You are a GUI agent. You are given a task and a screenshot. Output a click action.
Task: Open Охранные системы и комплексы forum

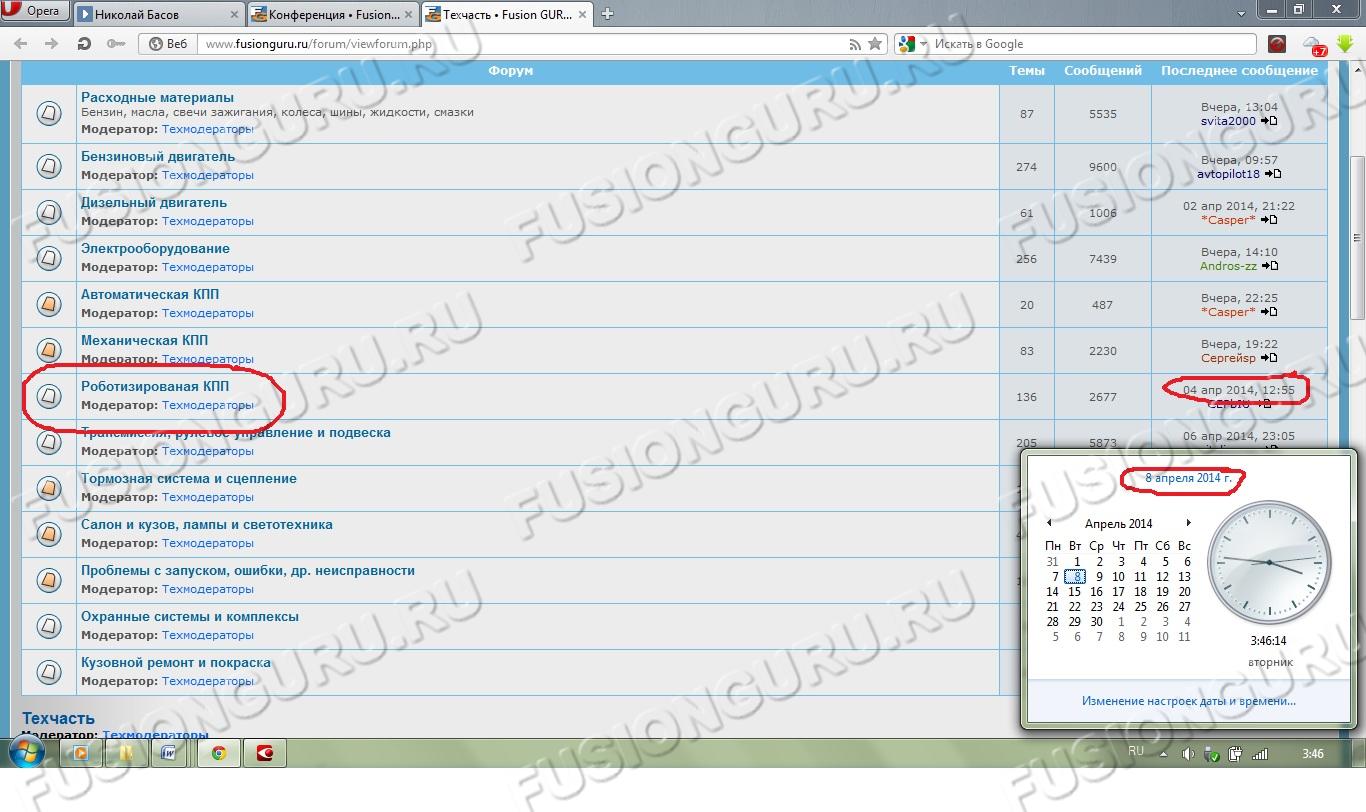tap(190, 616)
